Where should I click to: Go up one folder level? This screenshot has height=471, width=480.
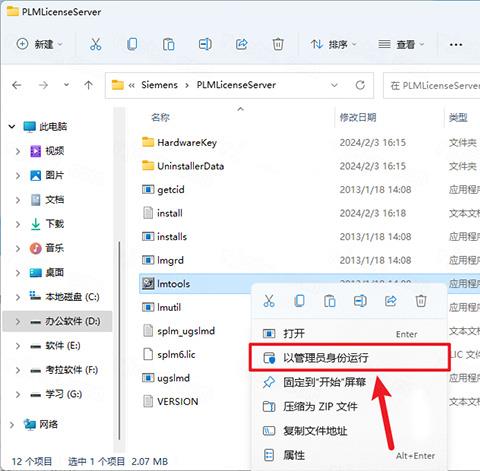coord(88,85)
